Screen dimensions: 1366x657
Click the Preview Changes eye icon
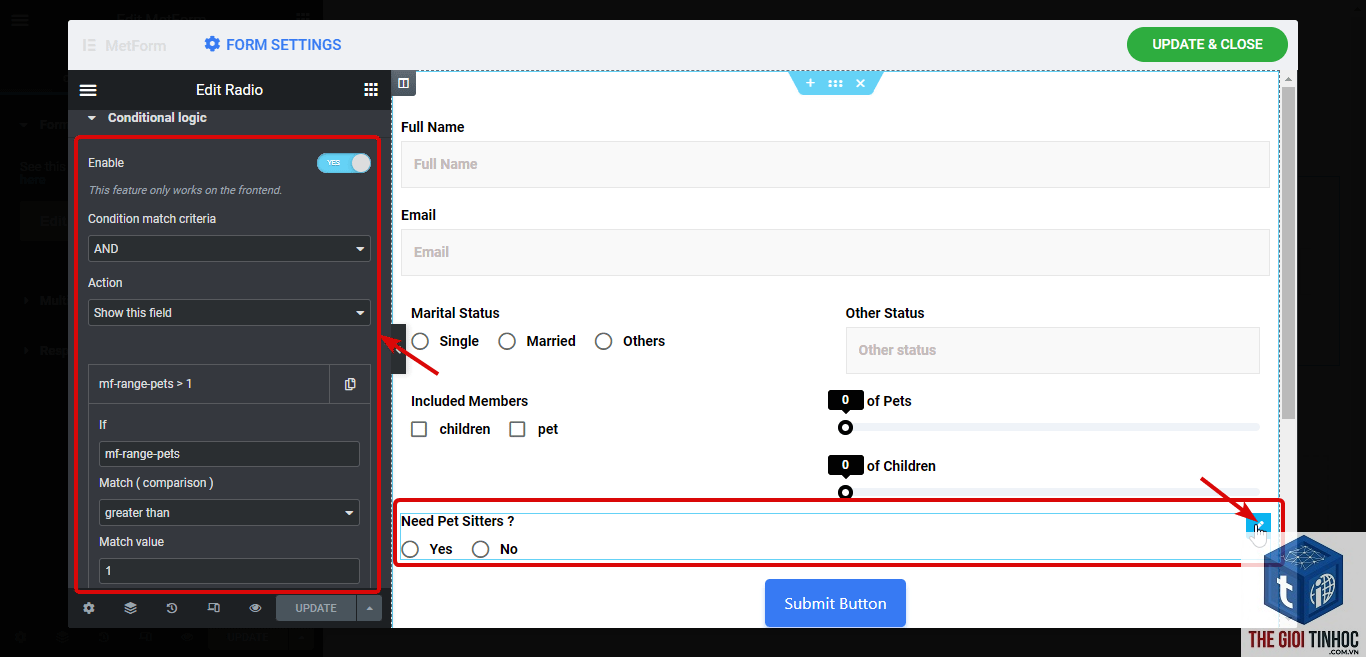point(255,608)
